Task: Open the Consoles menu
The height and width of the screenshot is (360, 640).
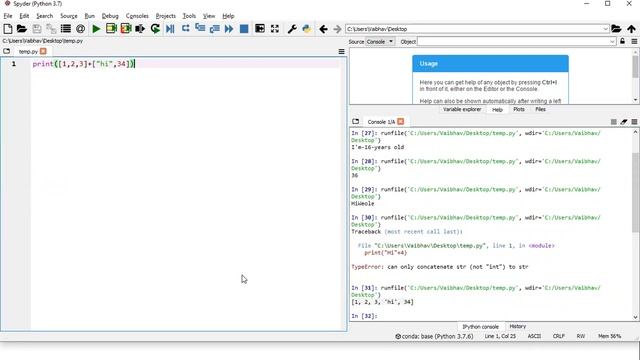Action: coord(137,16)
